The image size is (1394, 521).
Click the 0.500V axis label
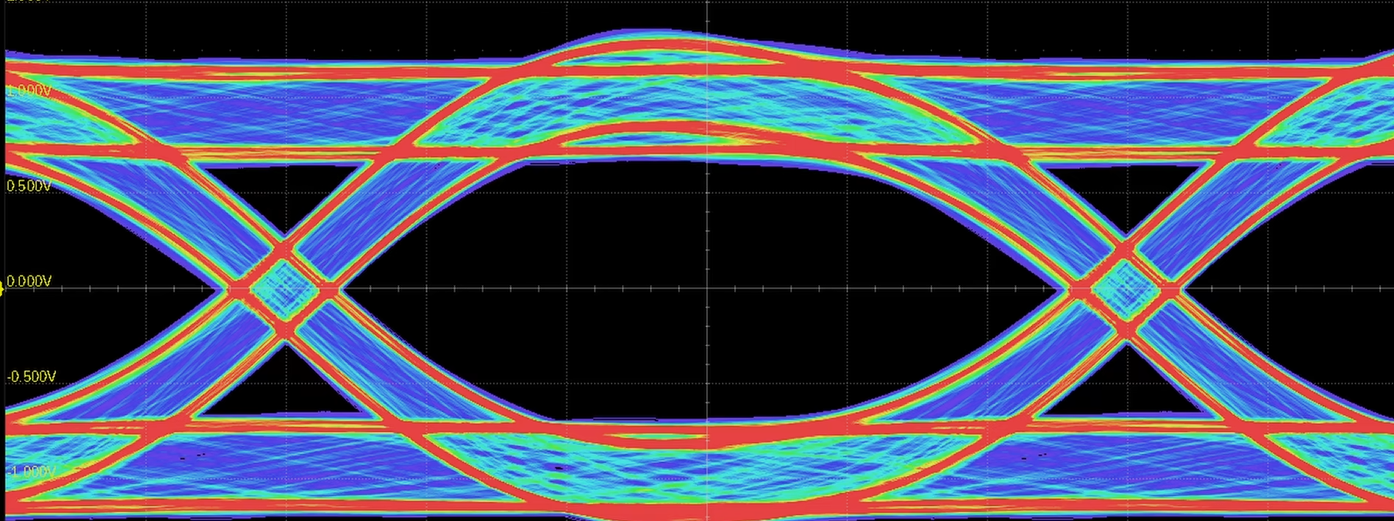tap(29, 186)
